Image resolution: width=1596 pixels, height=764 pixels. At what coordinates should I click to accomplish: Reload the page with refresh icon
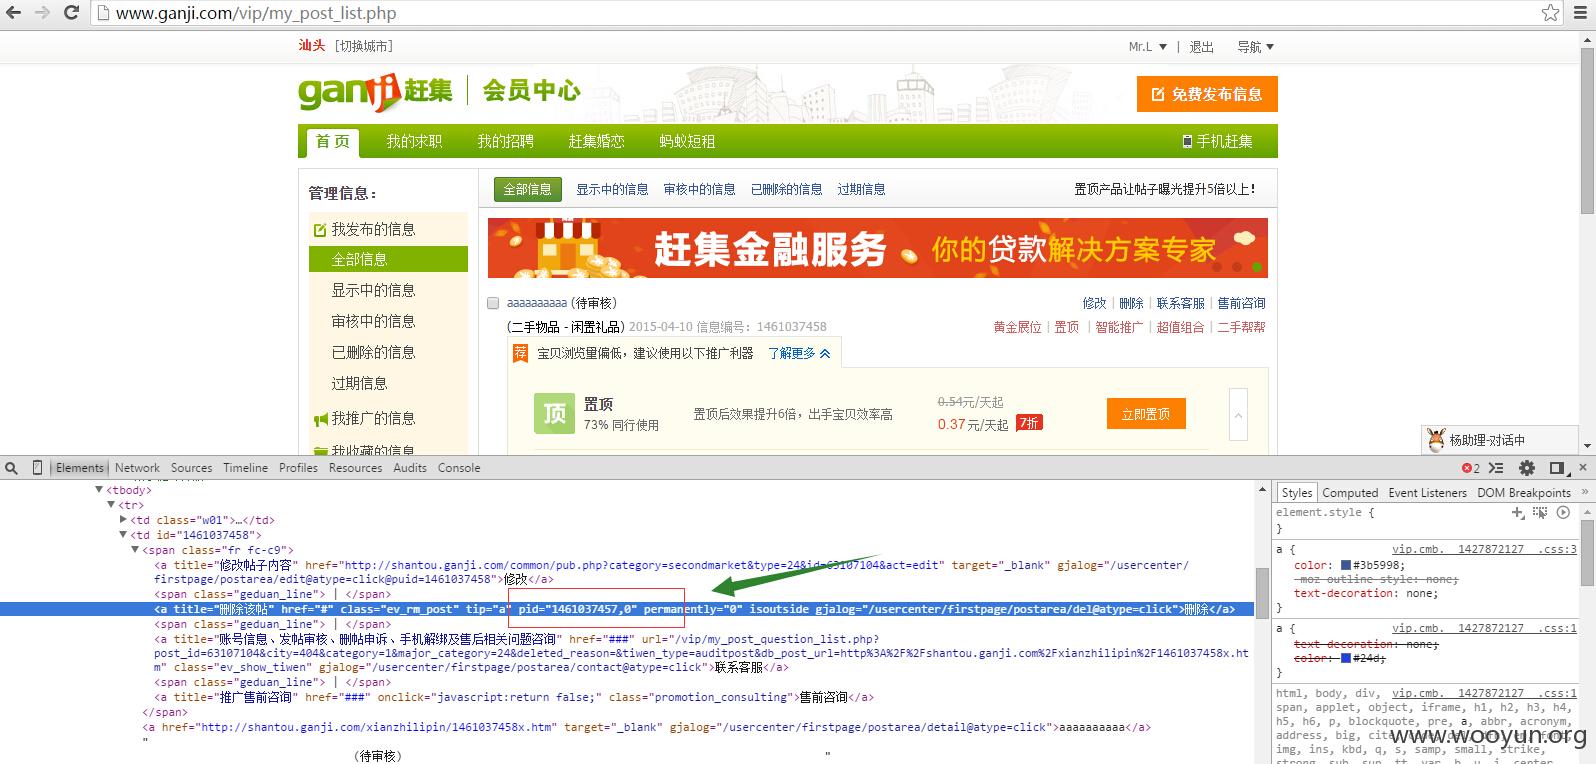coord(72,13)
